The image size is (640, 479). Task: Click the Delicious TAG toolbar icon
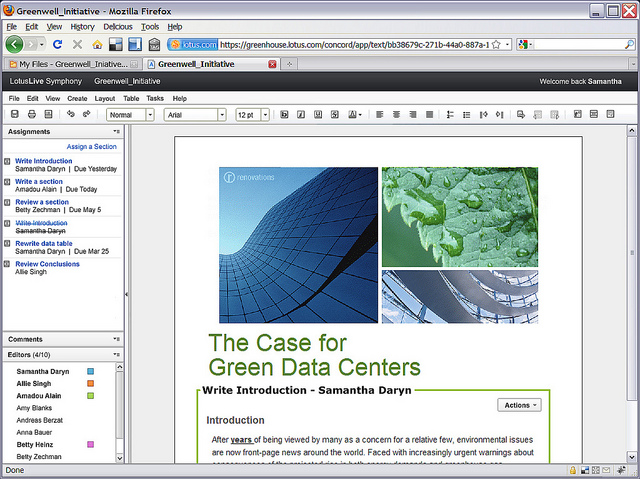[x=154, y=44]
